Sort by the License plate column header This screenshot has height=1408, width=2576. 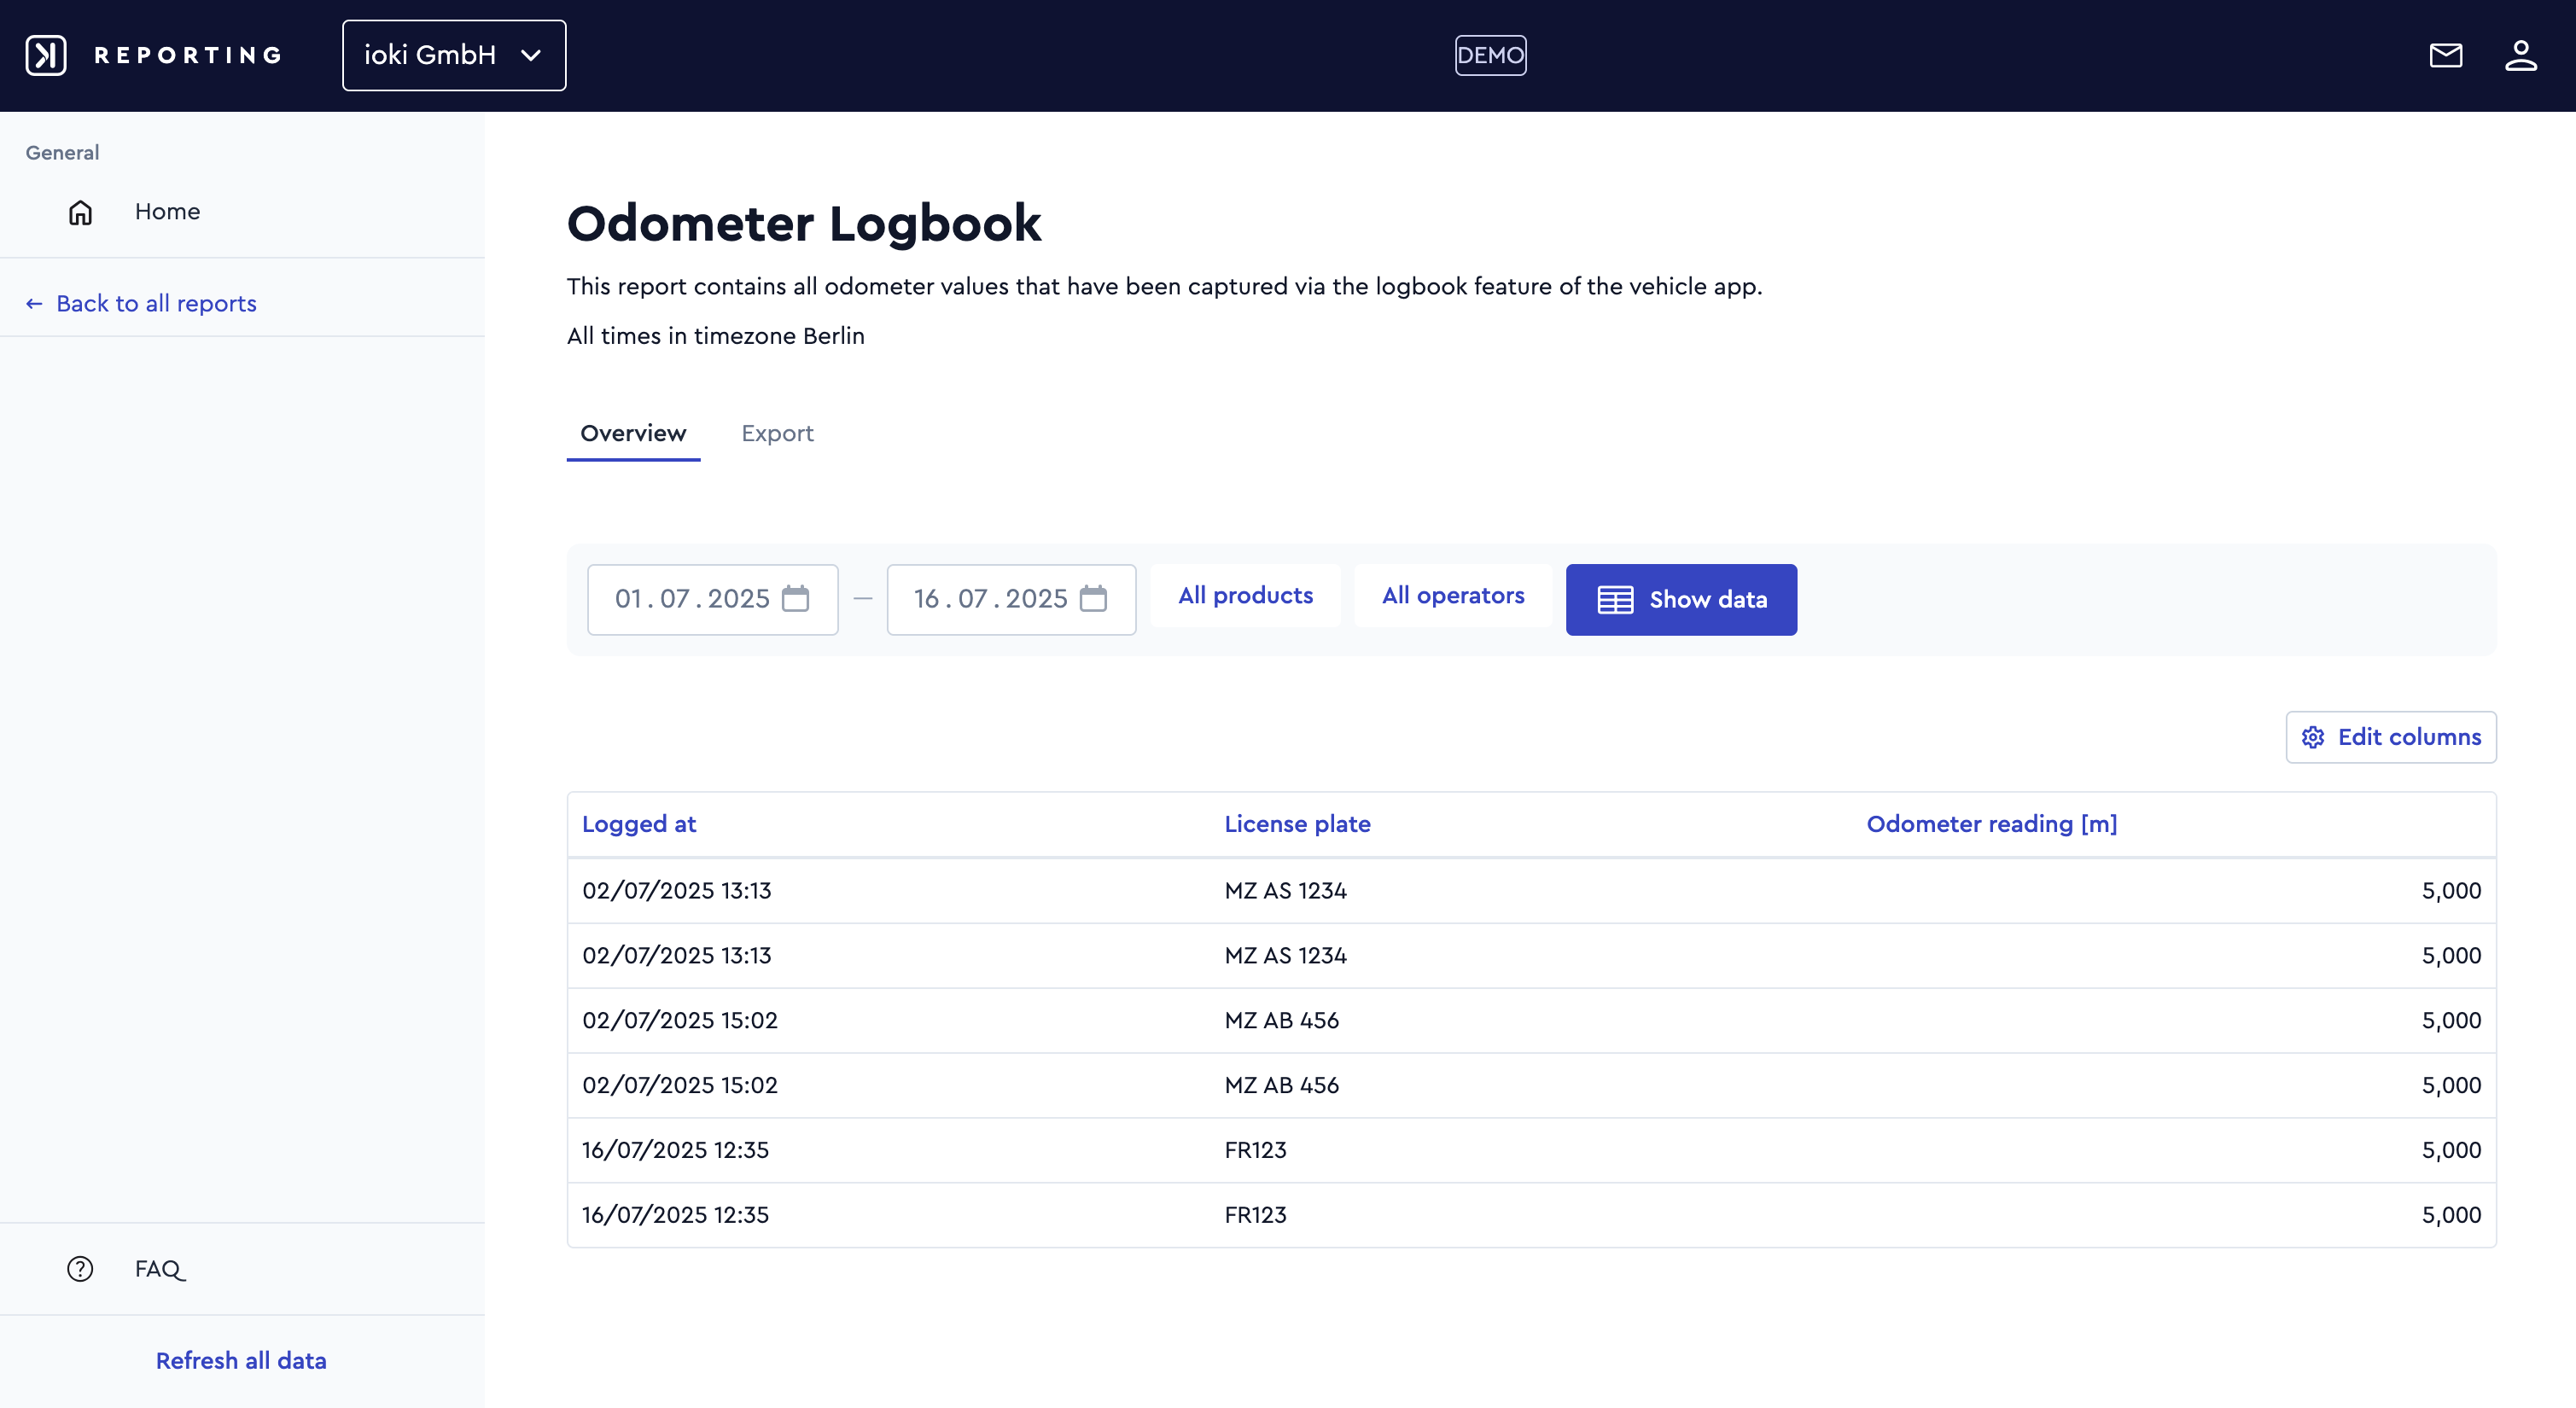pyautogui.click(x=1297, y=825)
